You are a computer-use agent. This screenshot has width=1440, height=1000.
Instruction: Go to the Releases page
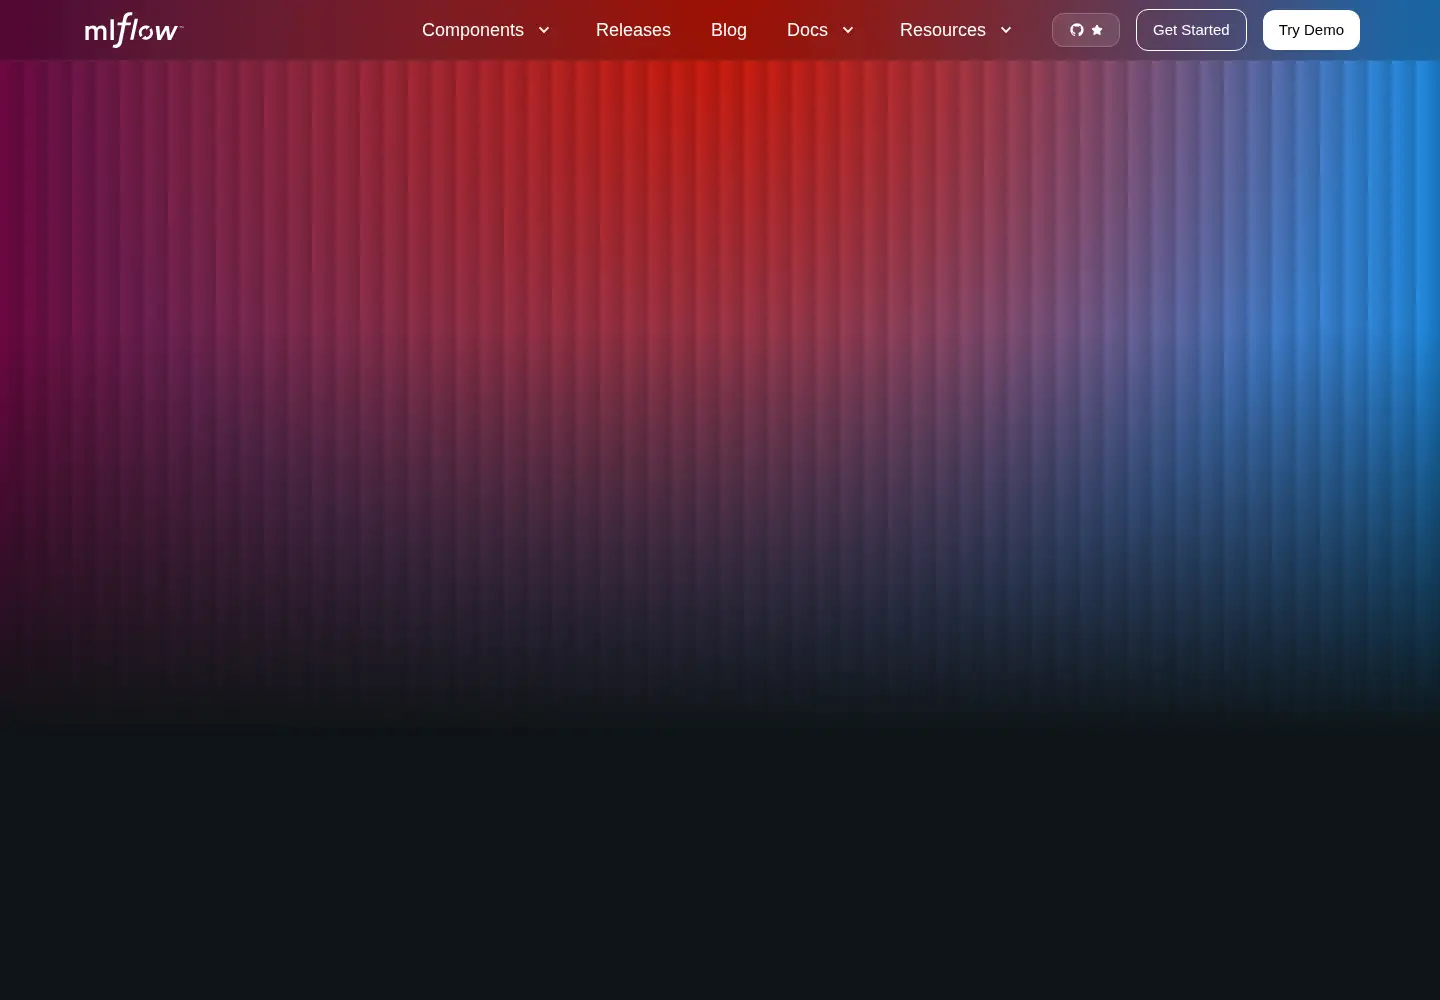click(x=633, y=30)
